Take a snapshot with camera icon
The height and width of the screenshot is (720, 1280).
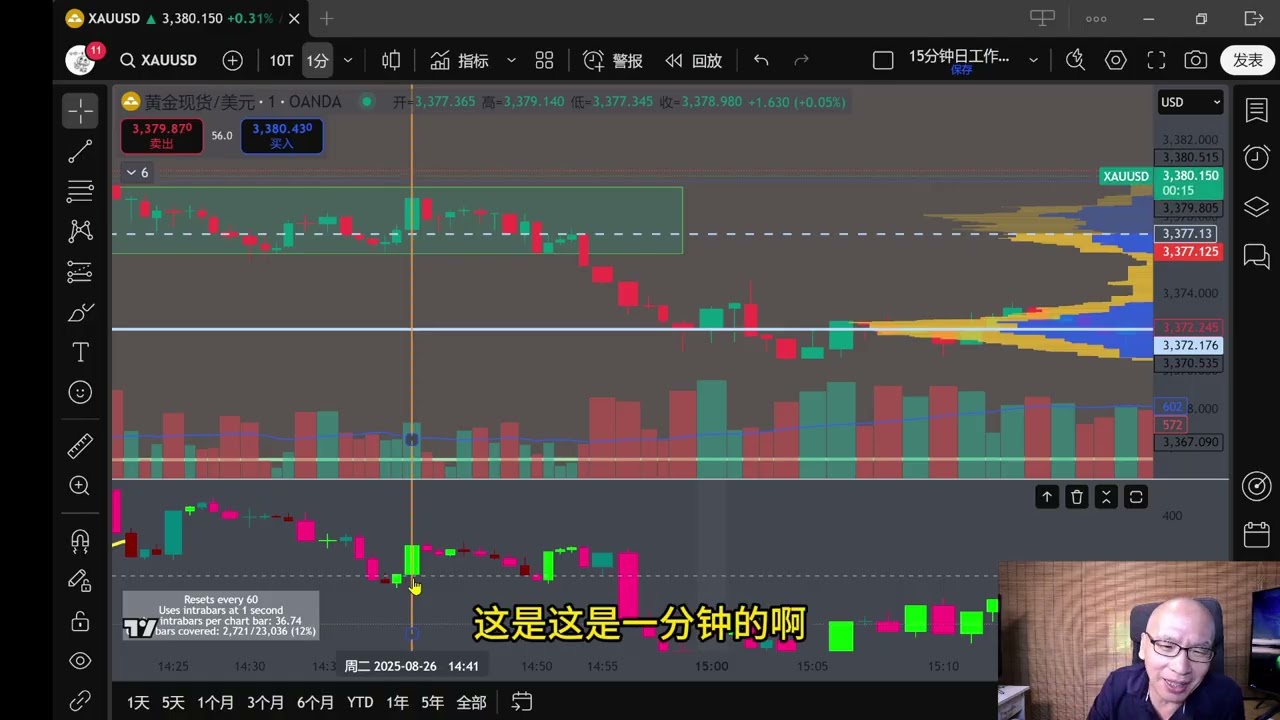coord(1195,60)
